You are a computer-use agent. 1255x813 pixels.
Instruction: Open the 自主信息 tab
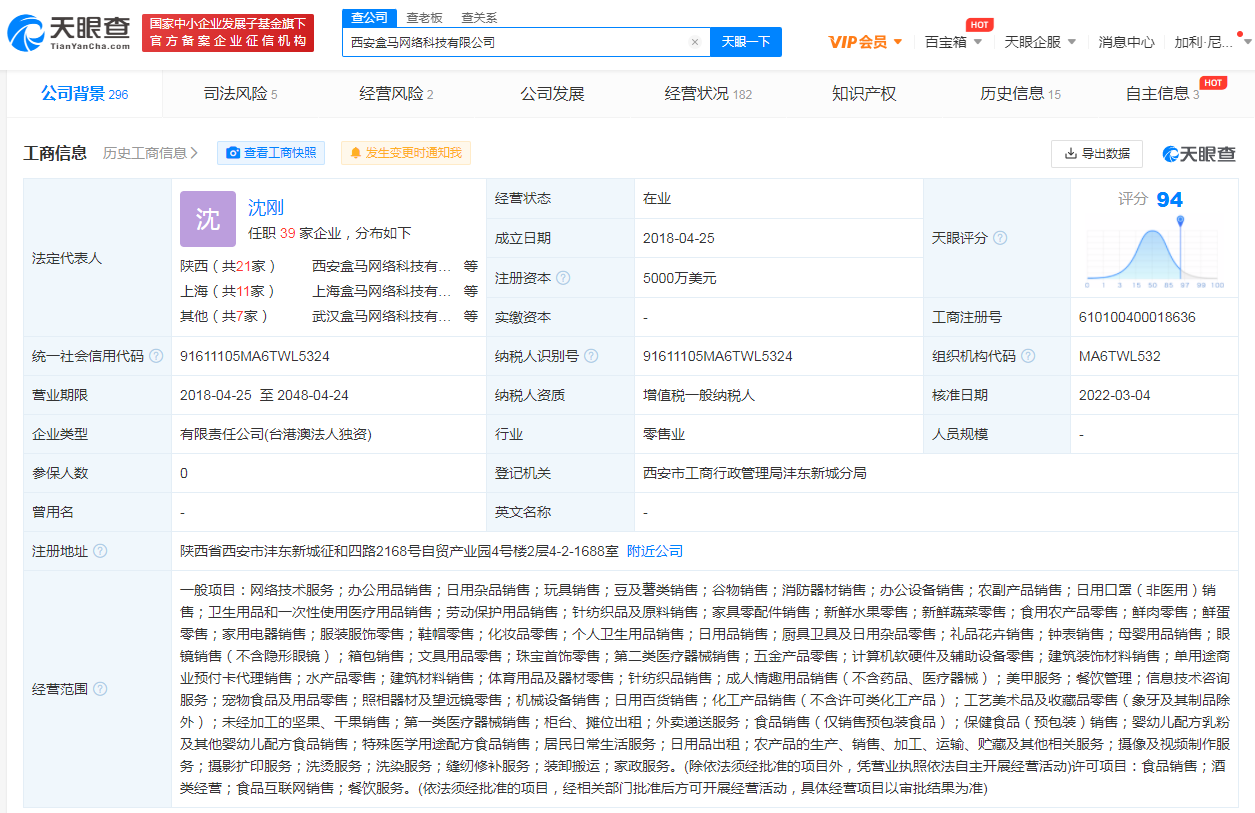(x=1163, y=94)
